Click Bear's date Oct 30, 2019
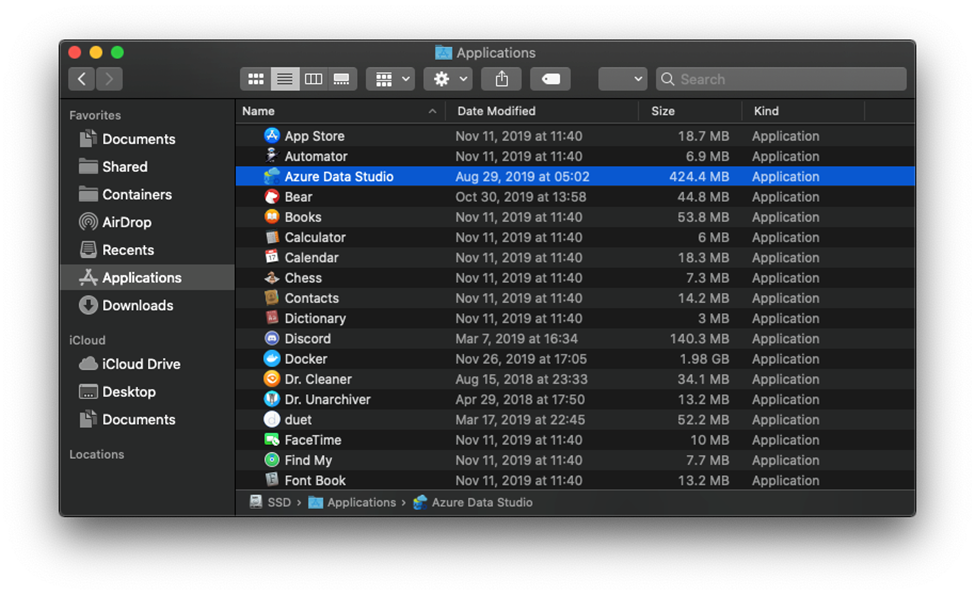The image size is (975, 595). (520, 196)
